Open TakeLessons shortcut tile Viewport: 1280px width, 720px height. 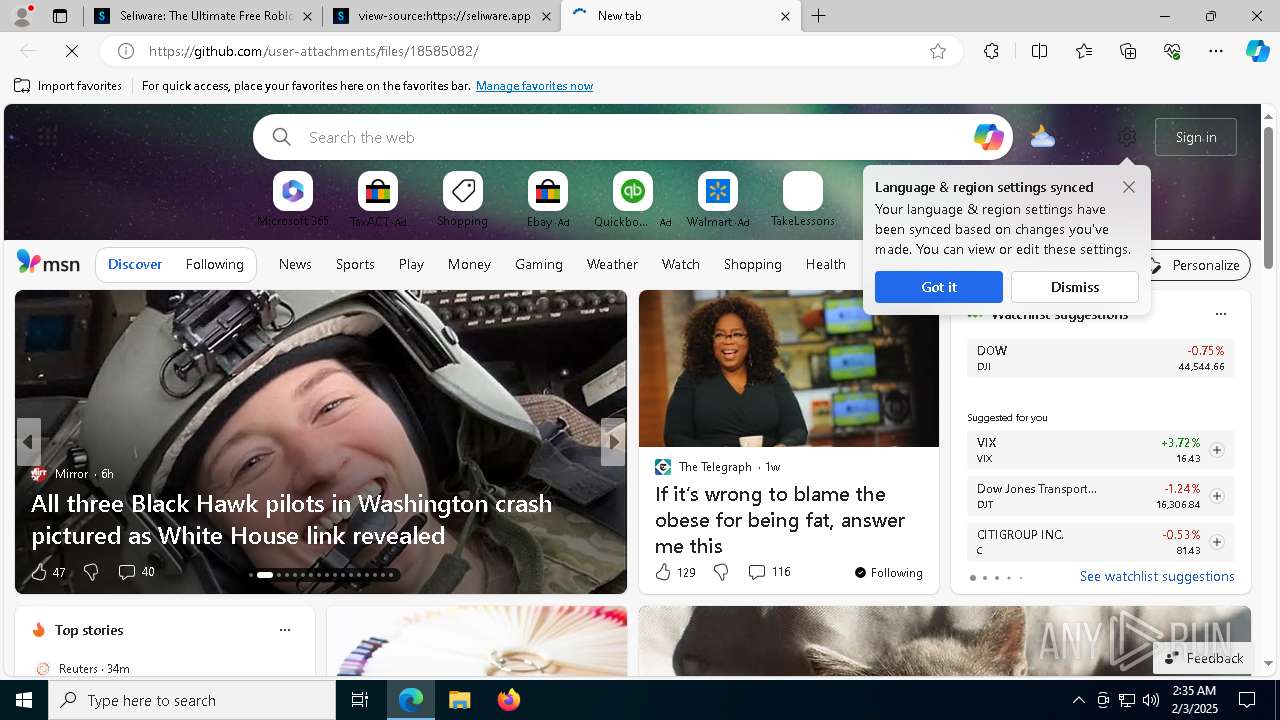tap(802, 199)
